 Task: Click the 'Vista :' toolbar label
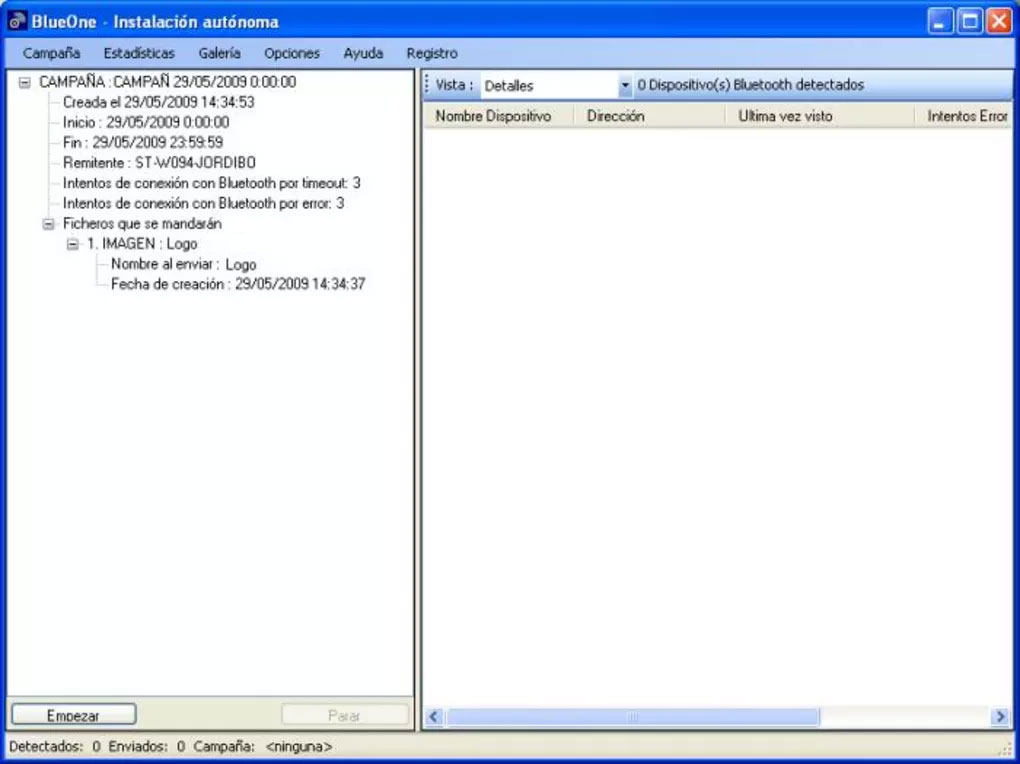click(x=454, y=85)
